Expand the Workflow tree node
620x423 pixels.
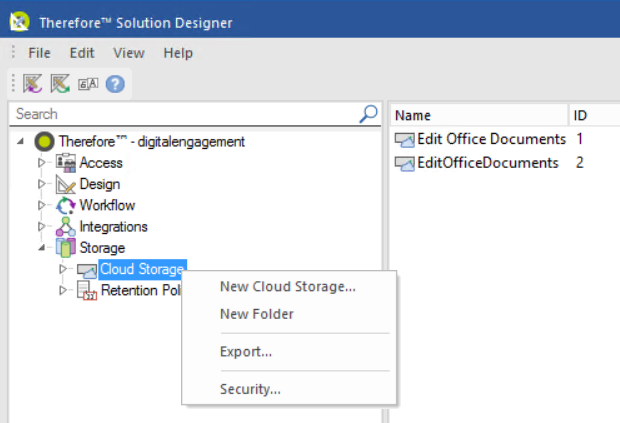[x=42, y=205]
